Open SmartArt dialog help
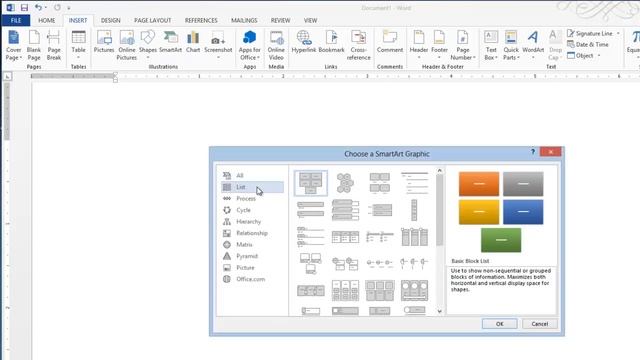 (x=533, y=152)
